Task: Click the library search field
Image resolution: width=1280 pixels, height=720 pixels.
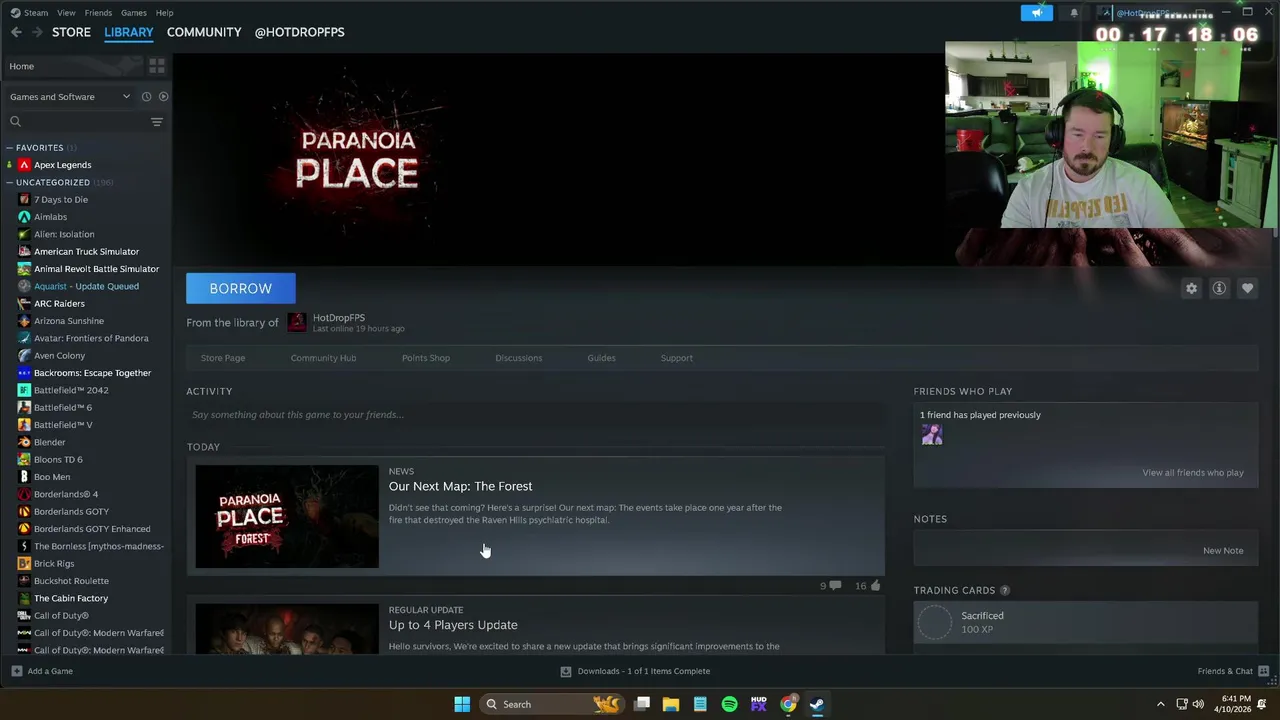Action: (x=78, y=122)
